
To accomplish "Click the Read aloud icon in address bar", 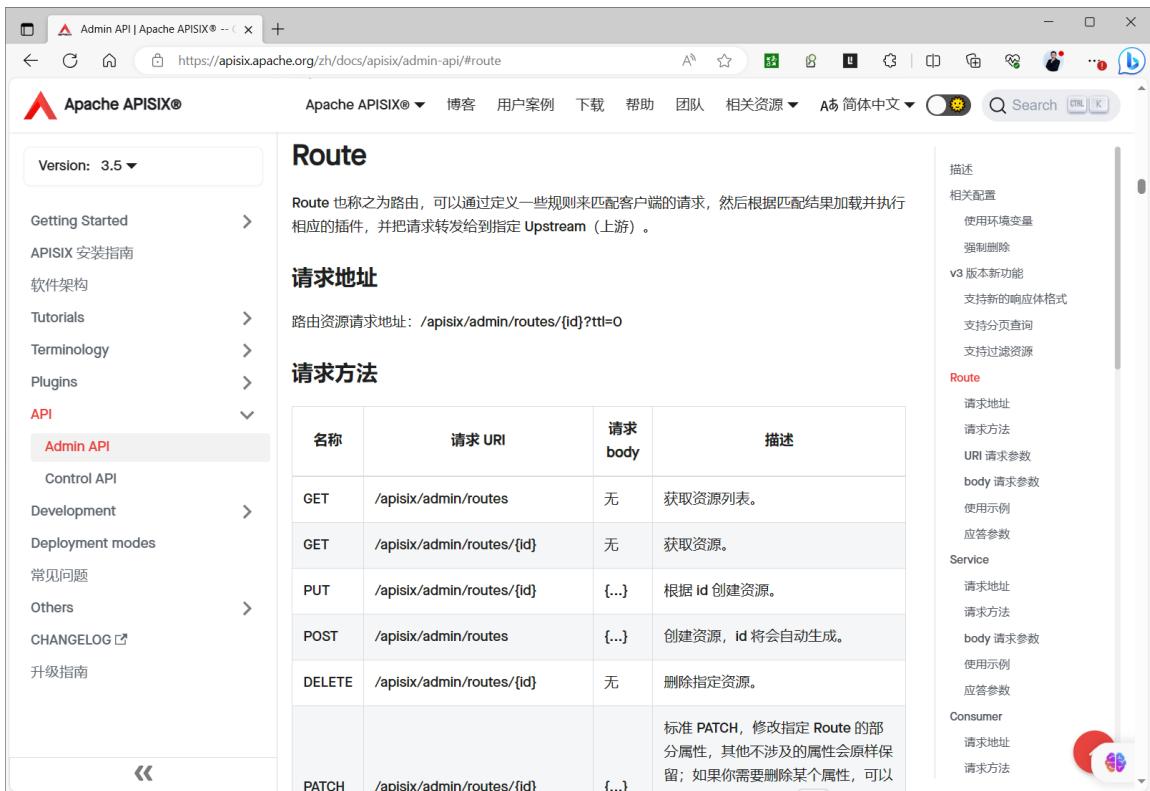I will (x=689, y=61).
